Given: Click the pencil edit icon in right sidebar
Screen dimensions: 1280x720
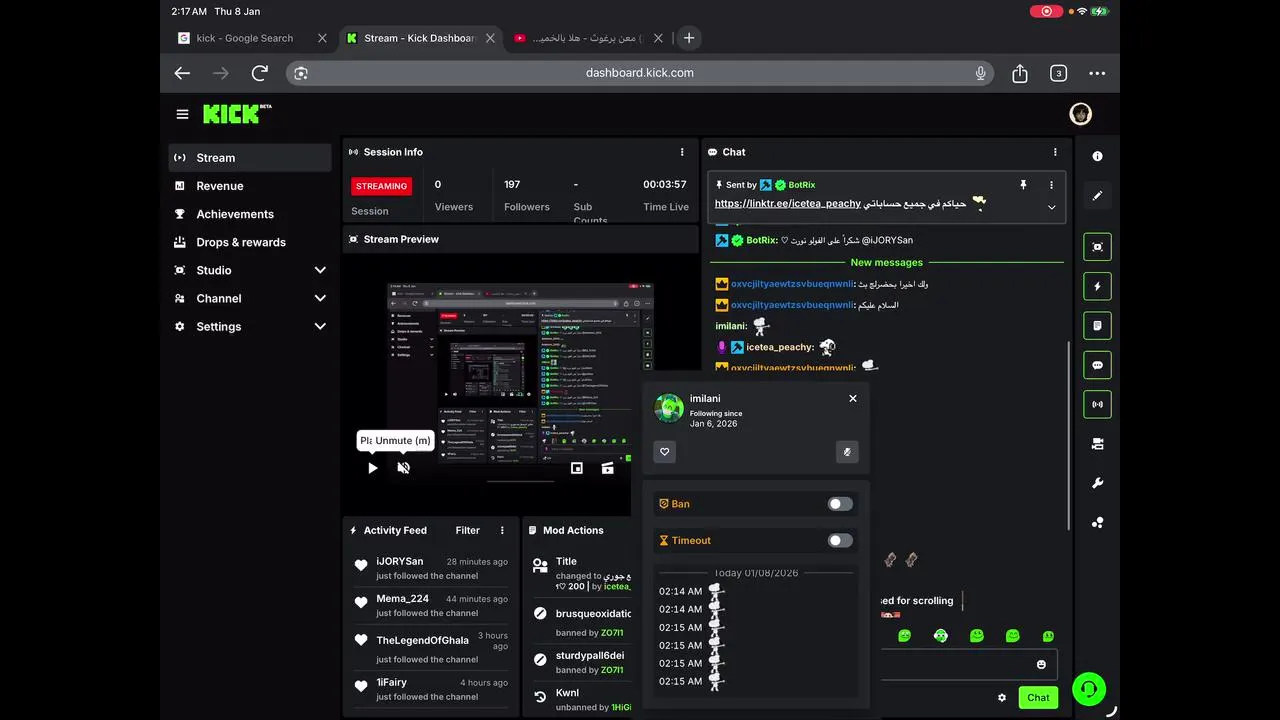Looking at the screenshot, I should tap(1097, 196).
